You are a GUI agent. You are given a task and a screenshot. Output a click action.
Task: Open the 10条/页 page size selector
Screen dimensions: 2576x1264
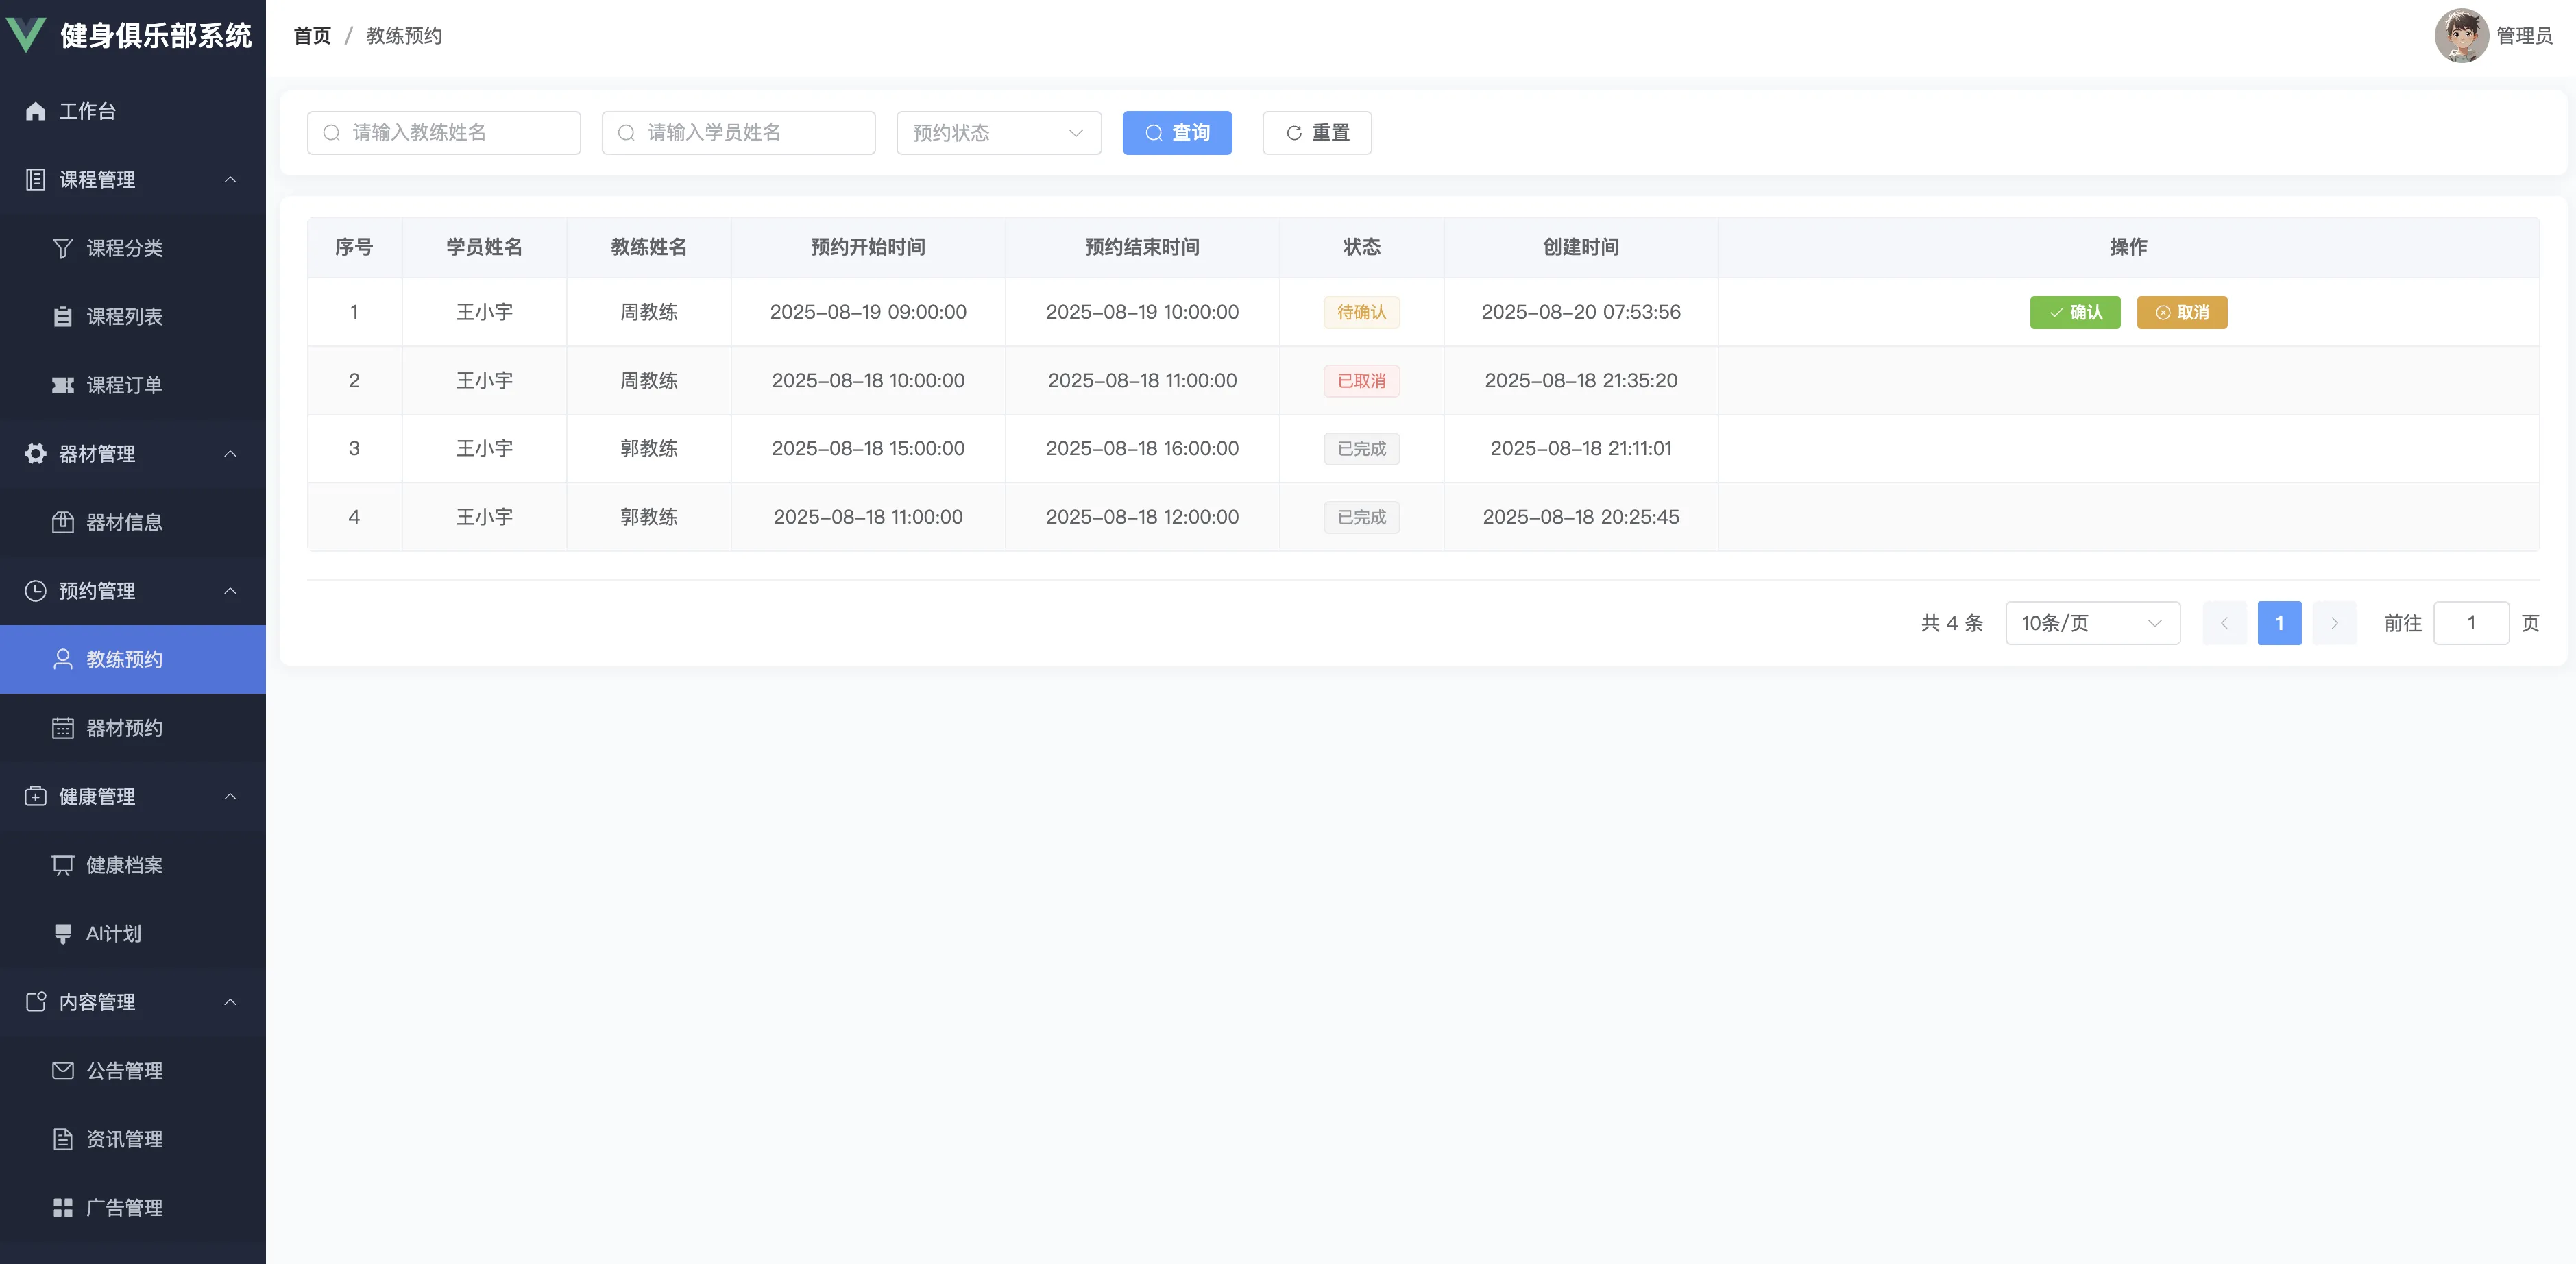click(x=2091, y=623)
